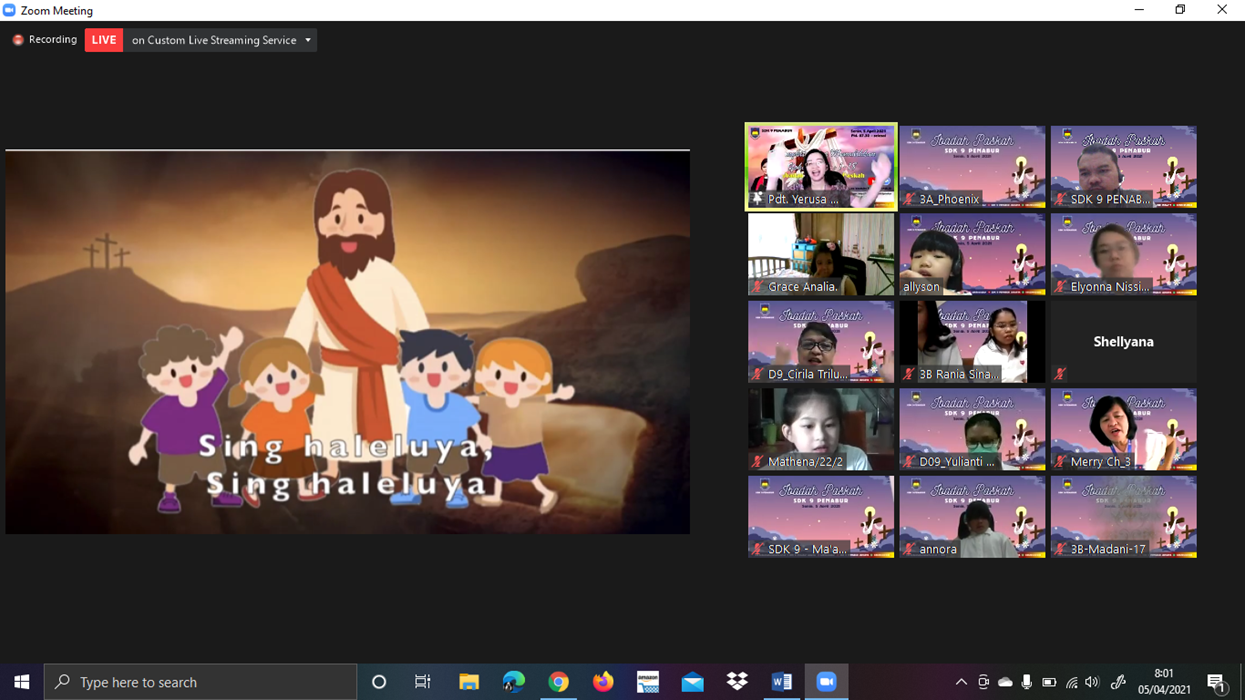The height and width of the screenshot is (700, 1245).
Task: Click the microphone tray icon
Action: tap(1027, 682)
